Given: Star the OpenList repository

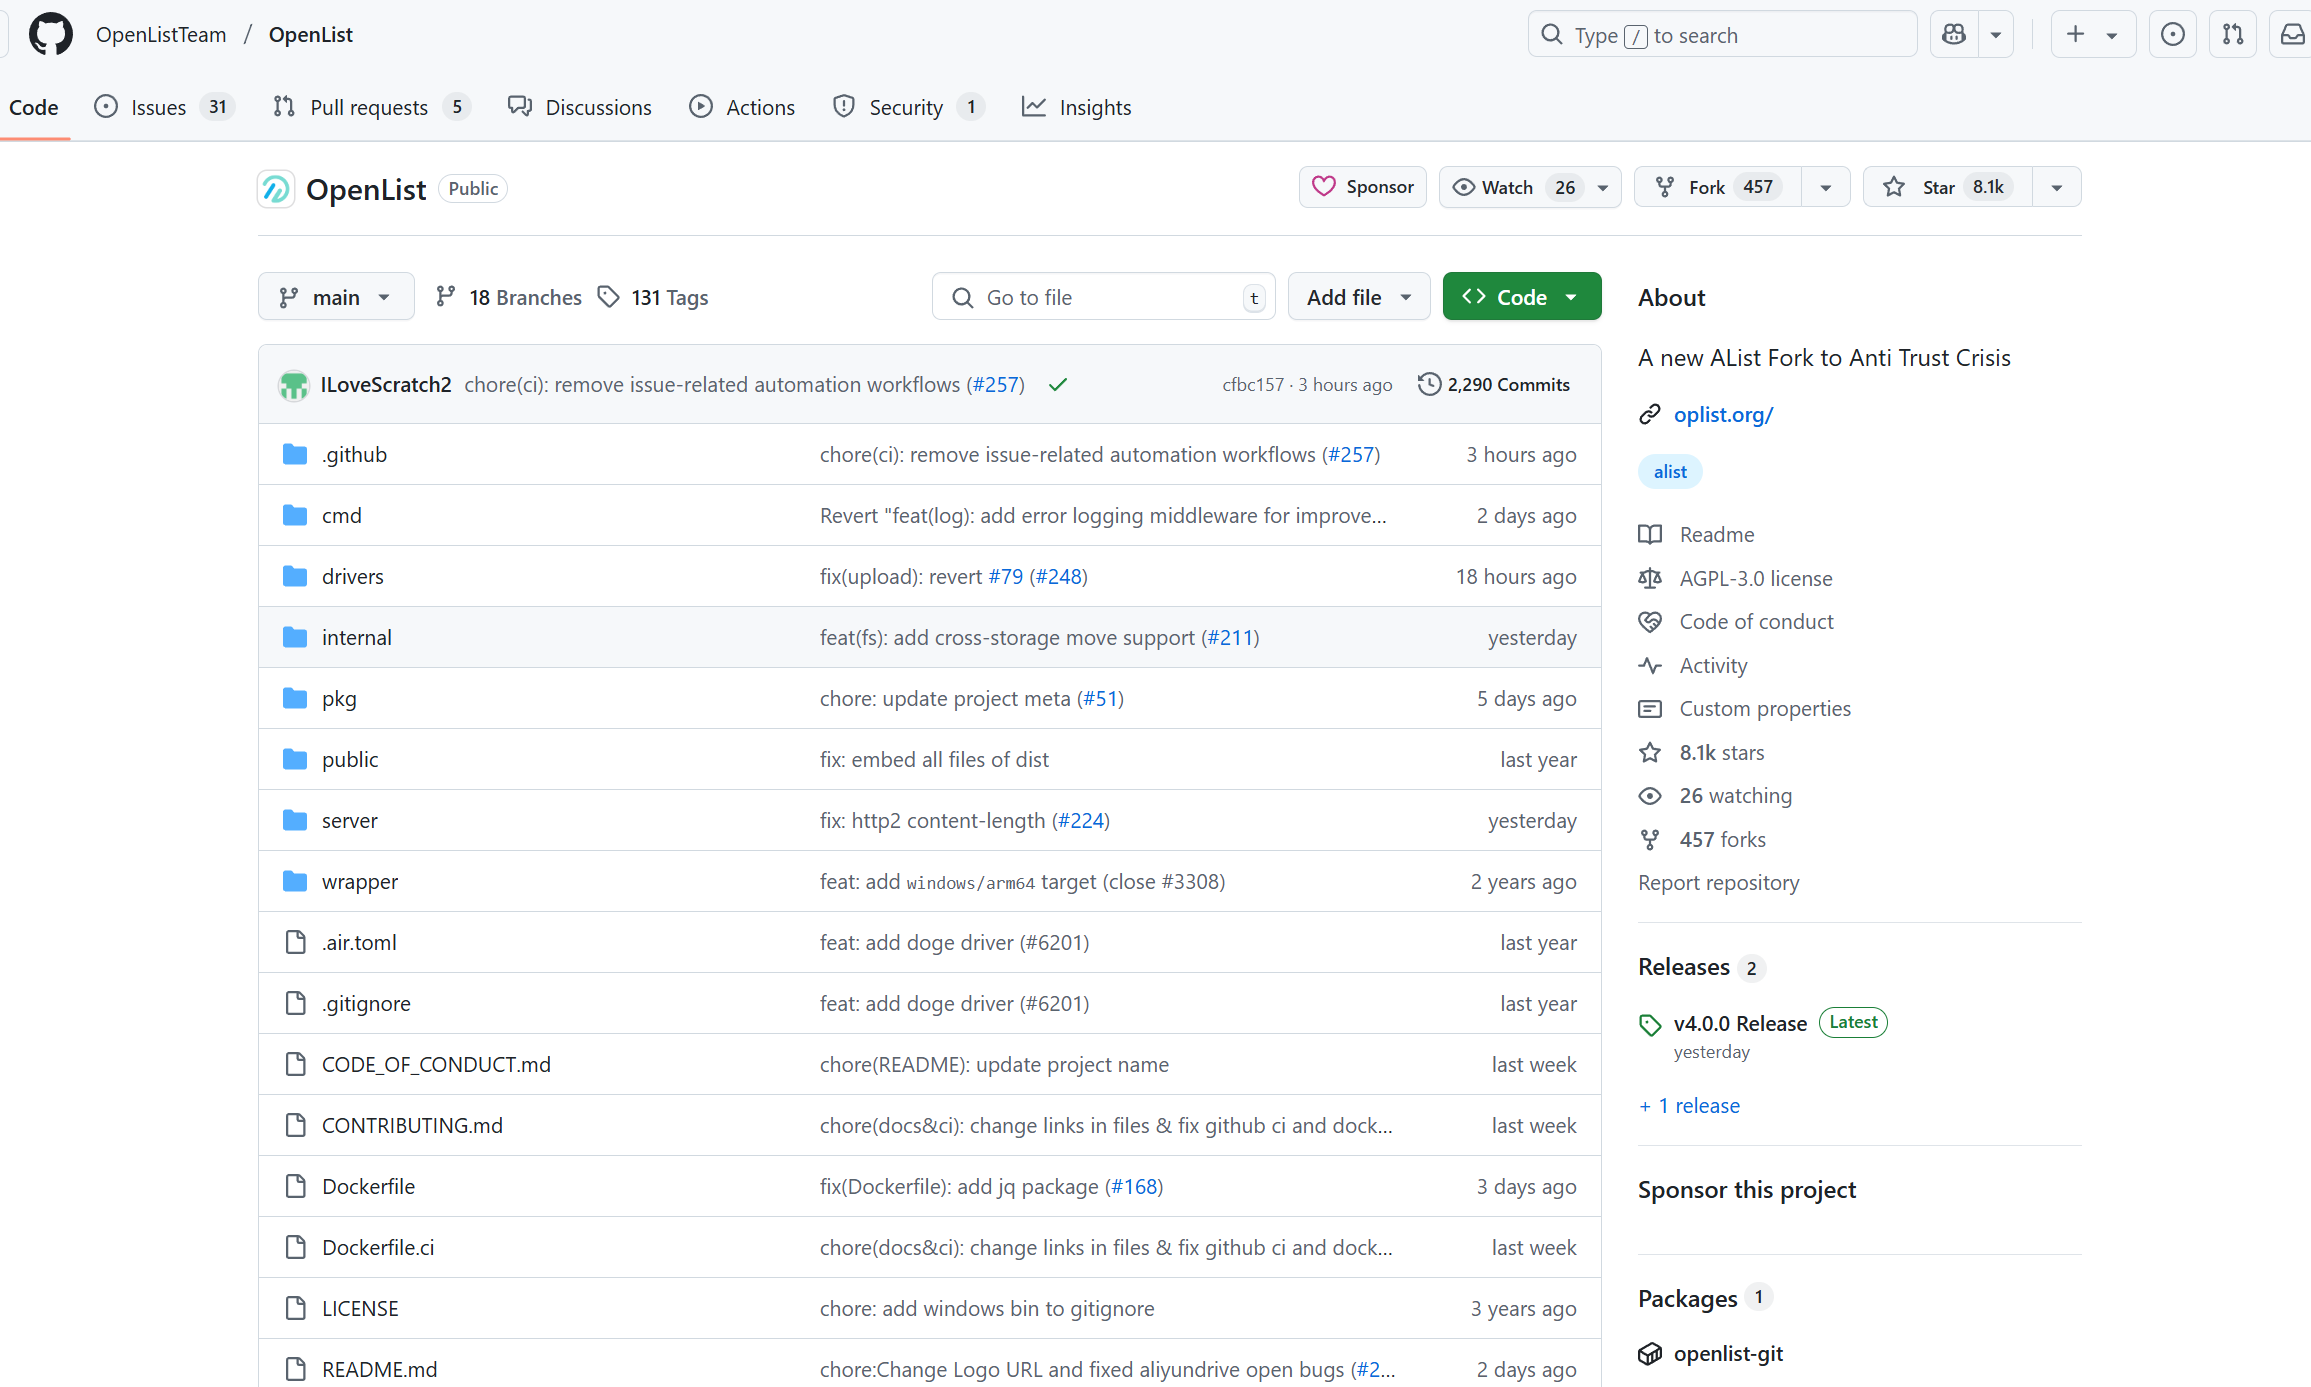Looking at the screenshot, I should click(x=1948, y=187).
